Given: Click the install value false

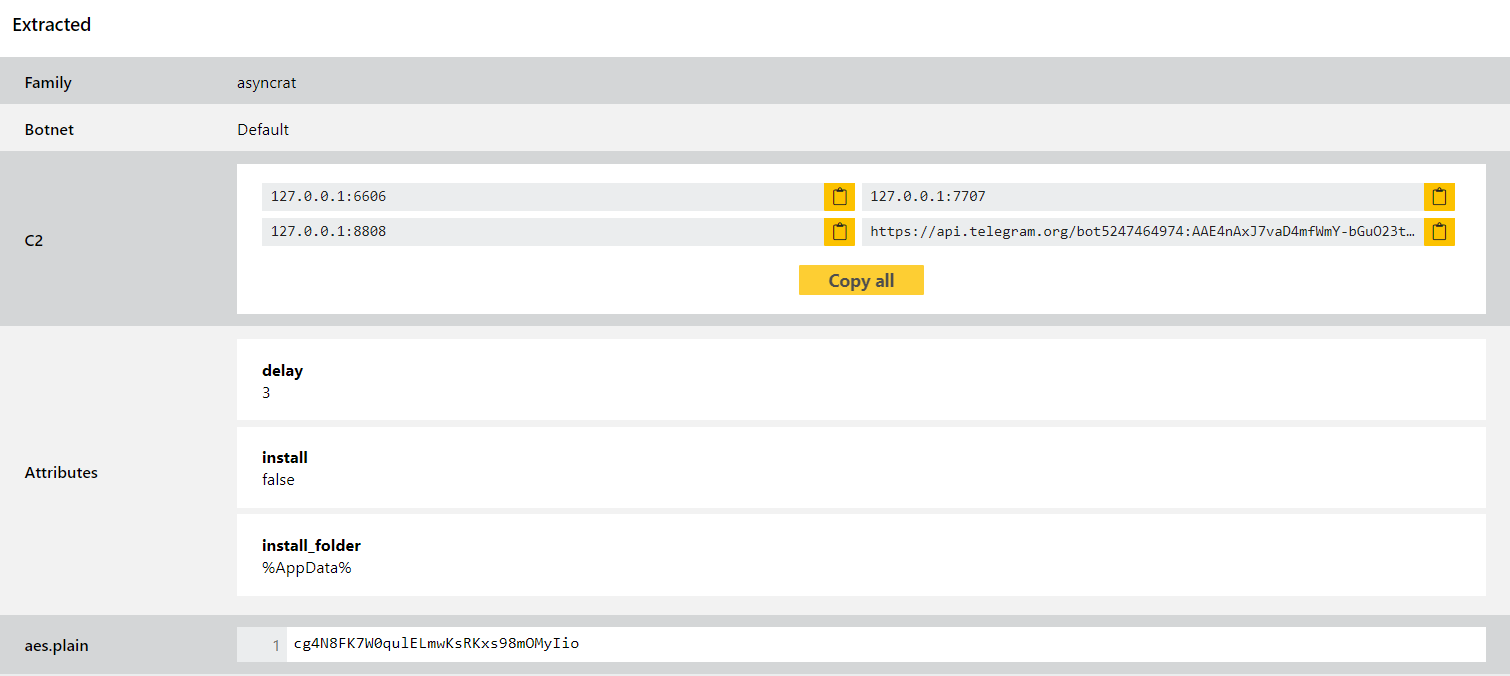Looking at the screenshot, I should click(x=278, y=480).
